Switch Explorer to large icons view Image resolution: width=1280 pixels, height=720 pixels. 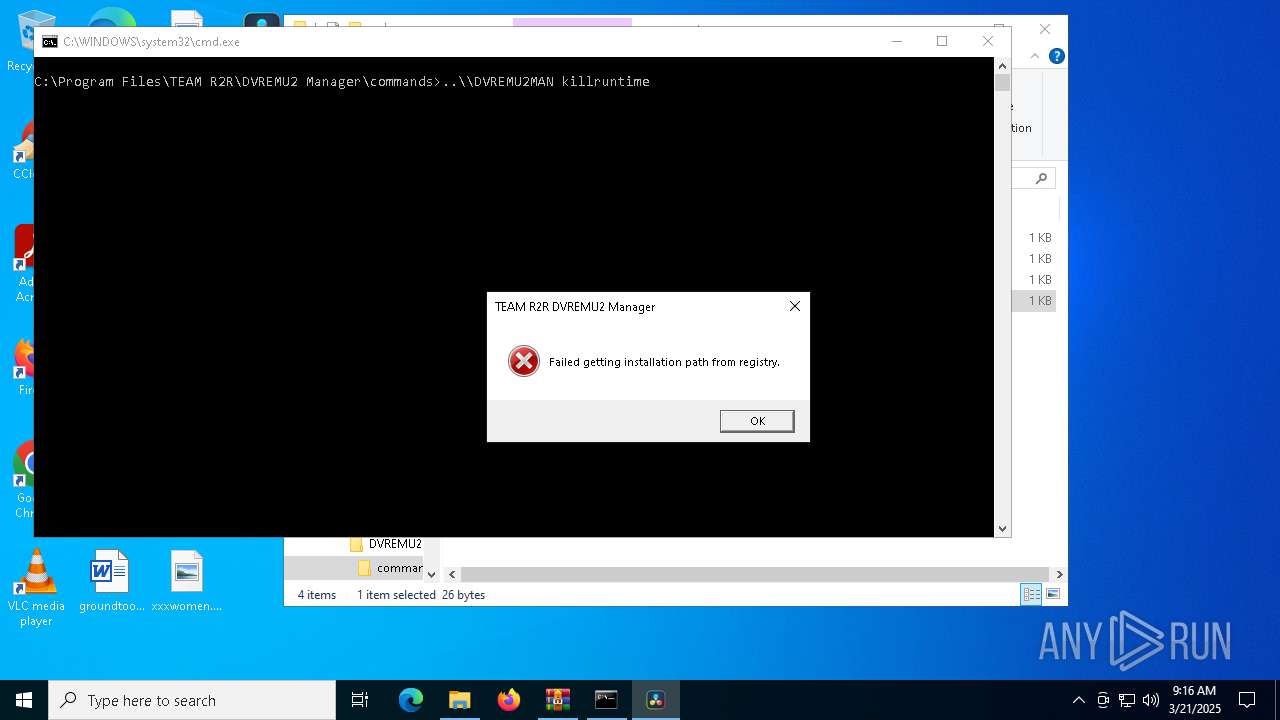coord(1053,594)
